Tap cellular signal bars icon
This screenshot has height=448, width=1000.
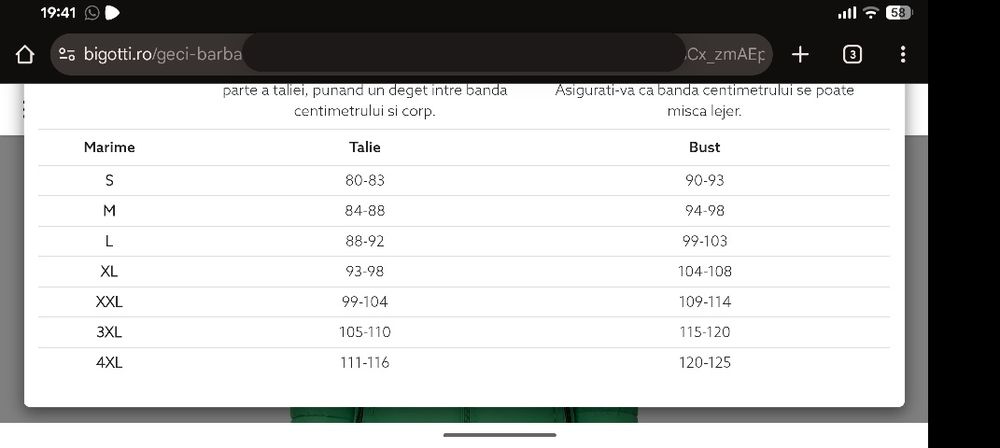(x=847, y=13)
